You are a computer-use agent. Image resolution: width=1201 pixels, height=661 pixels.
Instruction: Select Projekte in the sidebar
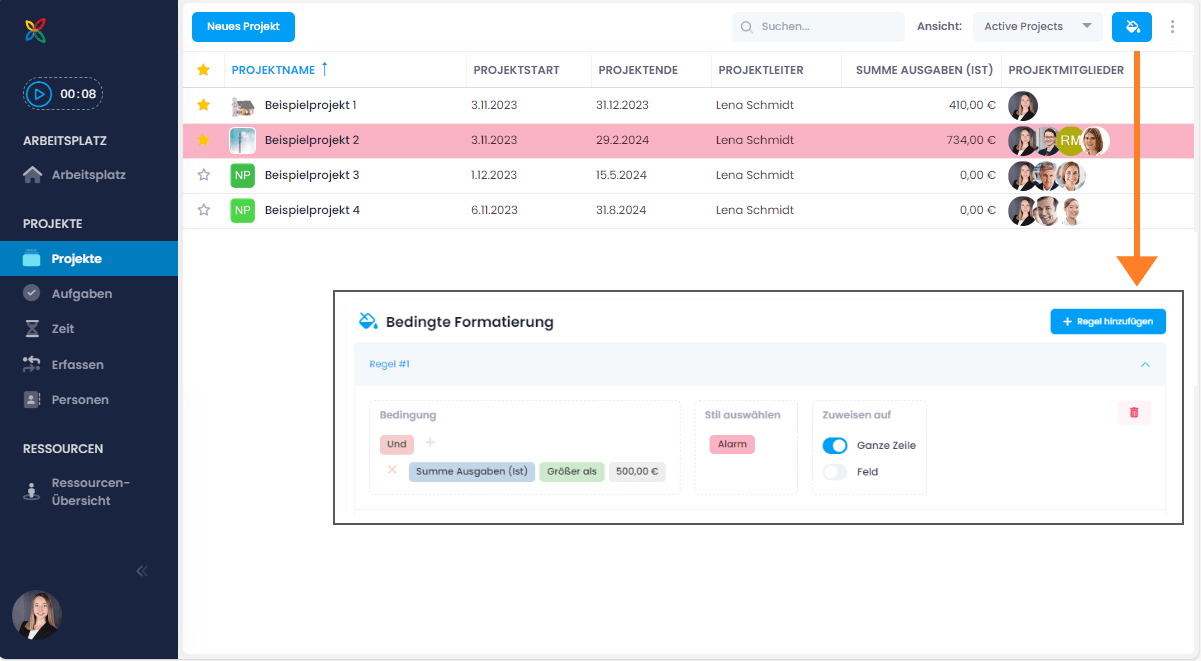[x=89, y=259]
